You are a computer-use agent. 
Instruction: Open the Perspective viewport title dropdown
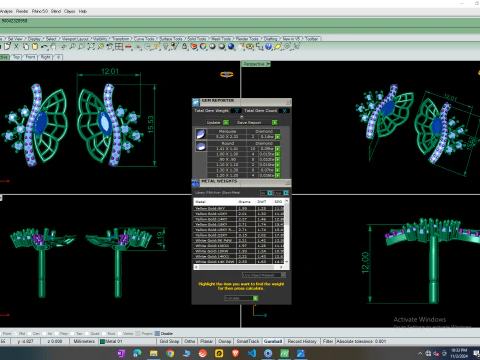point(268,64)
